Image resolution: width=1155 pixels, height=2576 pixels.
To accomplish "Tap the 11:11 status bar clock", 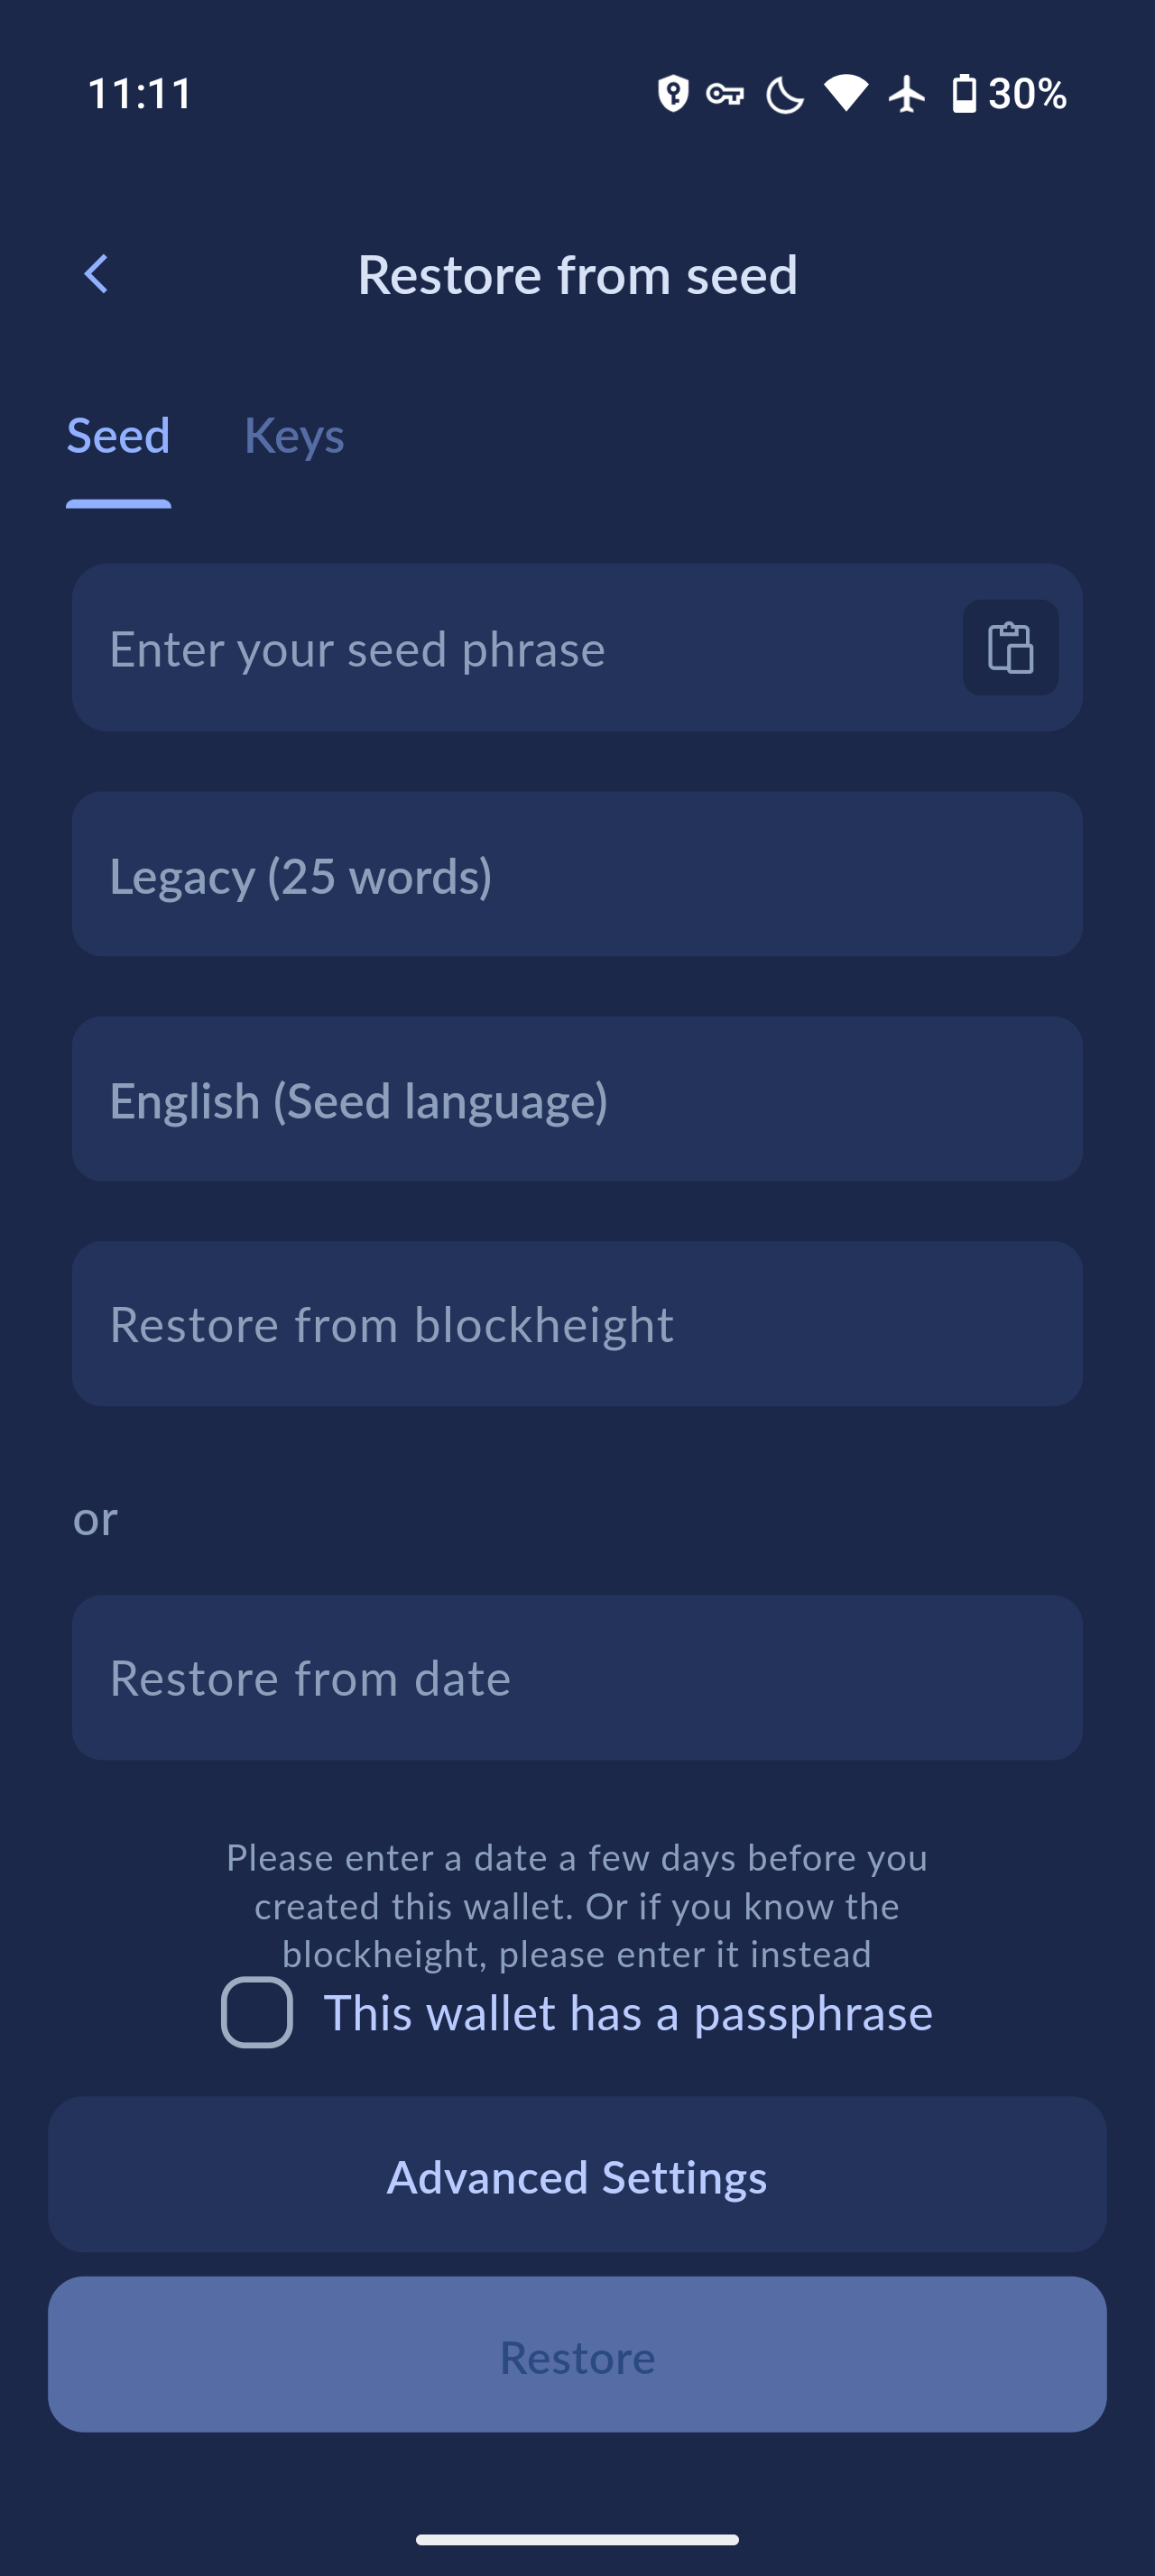I will click(x=140, y=94).
